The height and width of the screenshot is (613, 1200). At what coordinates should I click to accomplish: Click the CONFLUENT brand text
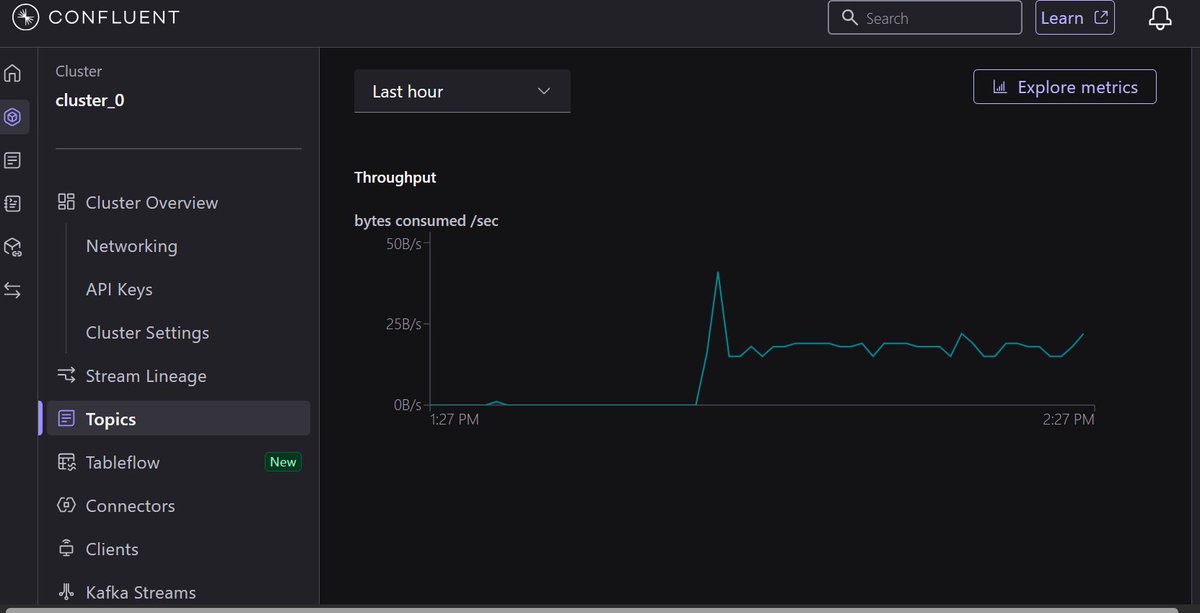[x=112, y=18]
